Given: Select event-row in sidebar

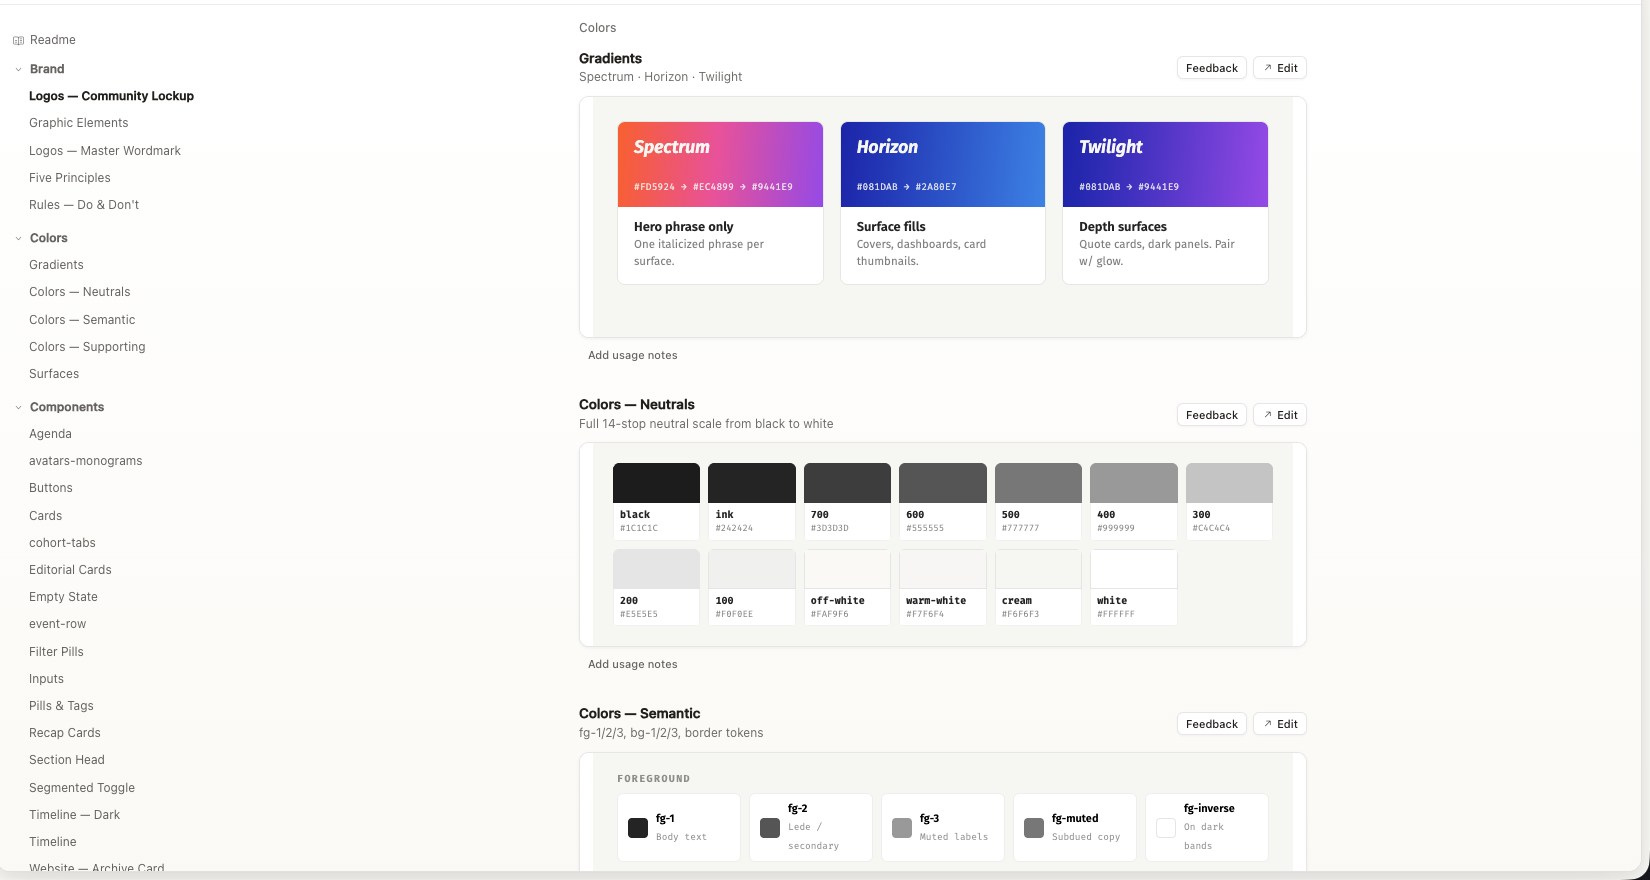Looking at the screenshot, I should (58, 624).
